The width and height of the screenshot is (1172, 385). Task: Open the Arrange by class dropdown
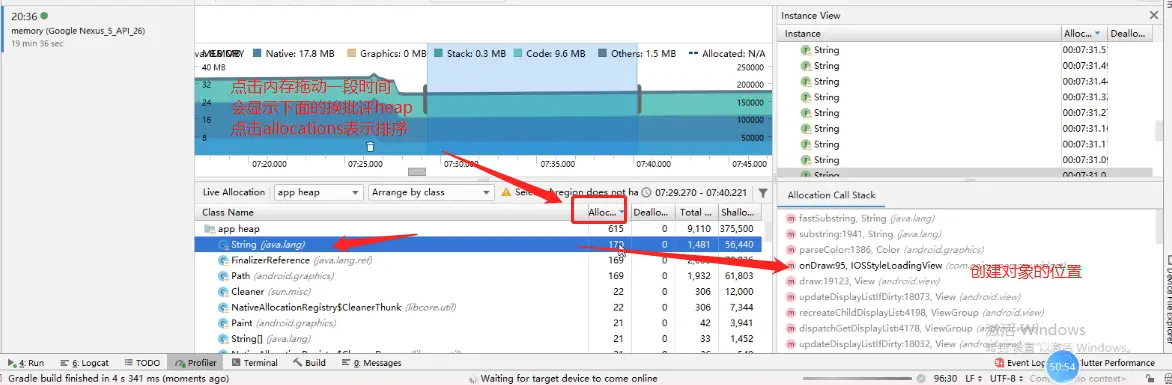click(x=431, y=192)
